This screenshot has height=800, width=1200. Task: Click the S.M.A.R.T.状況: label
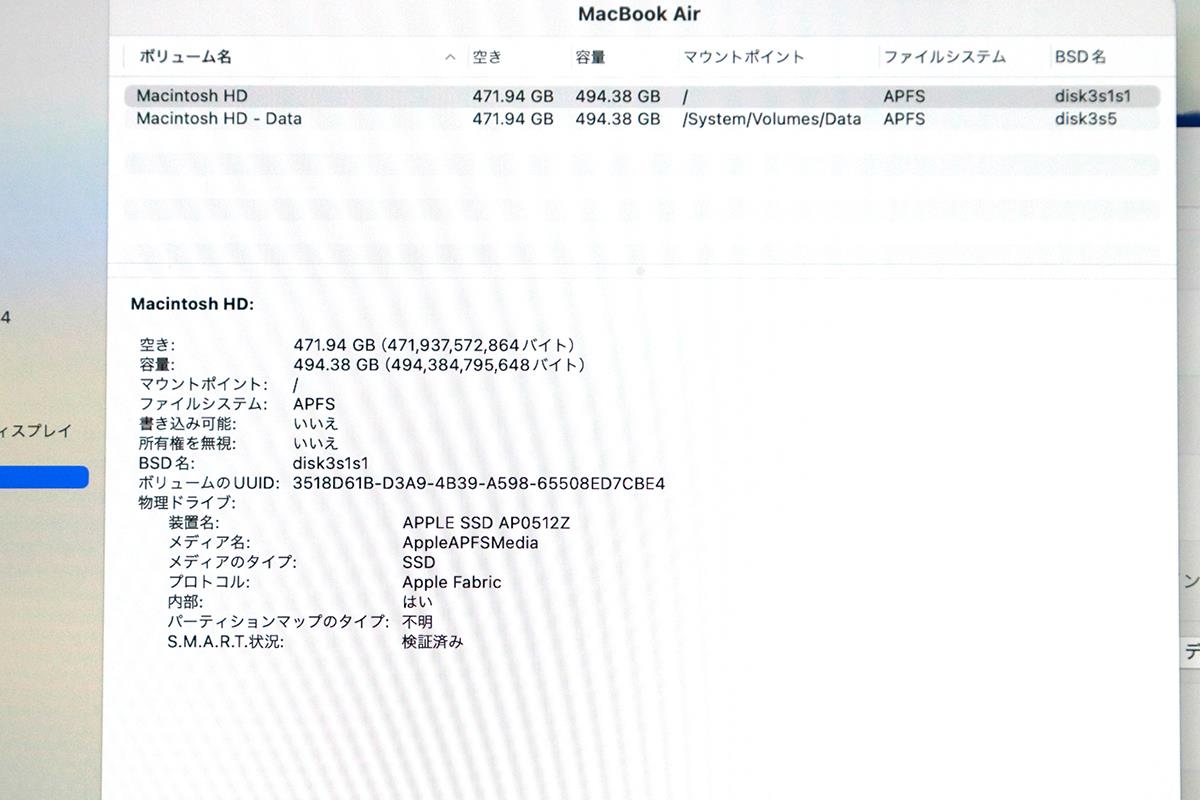(x=226, y=642)
